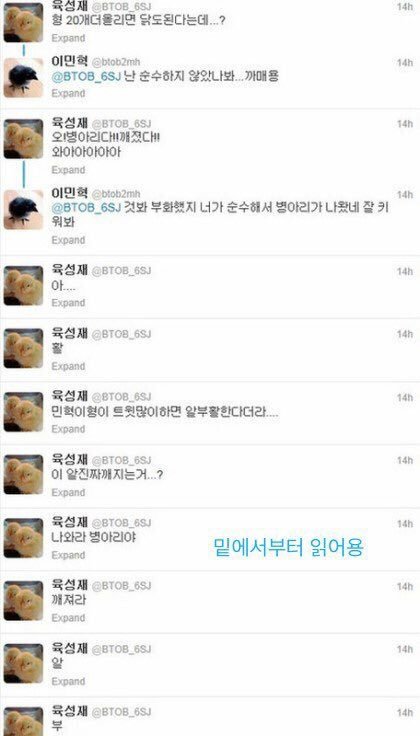This screenshot has height=736, width=420.
Task: Click chick avatar beside the '아....' tweet
Action: coord(23,286)
